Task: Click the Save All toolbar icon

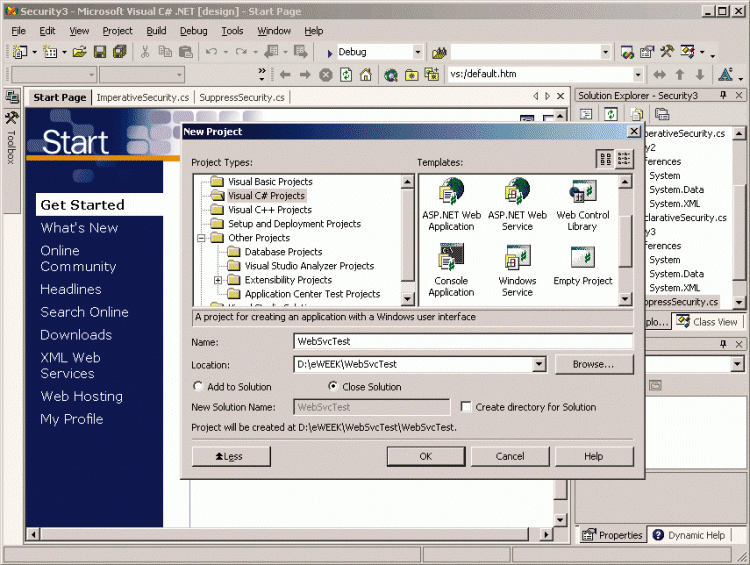Action: tap(119, 52)
